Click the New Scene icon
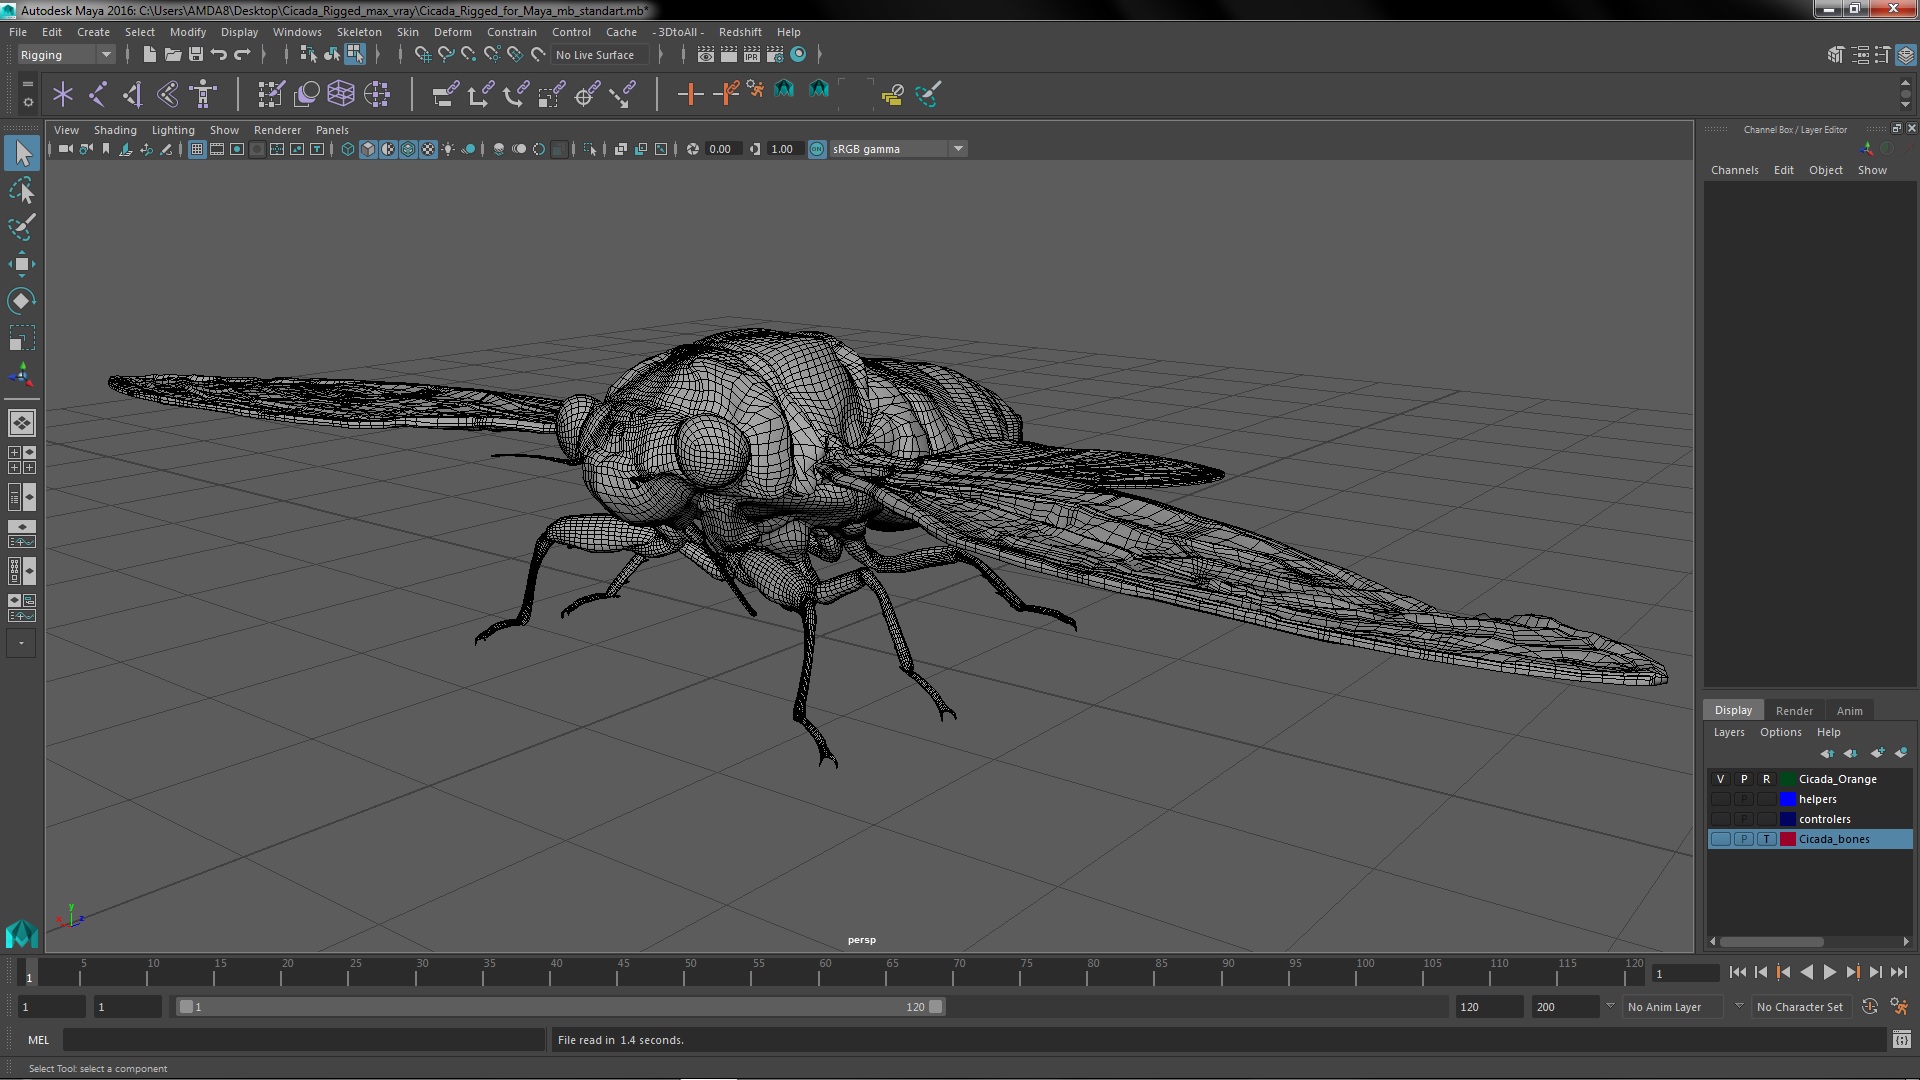 coord(149,55)
